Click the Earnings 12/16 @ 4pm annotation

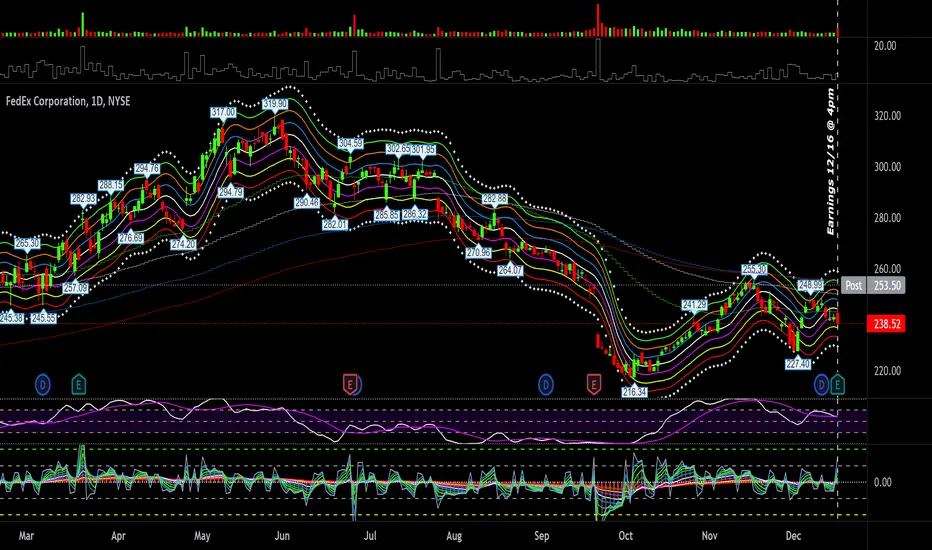click(x=830, y=162)
